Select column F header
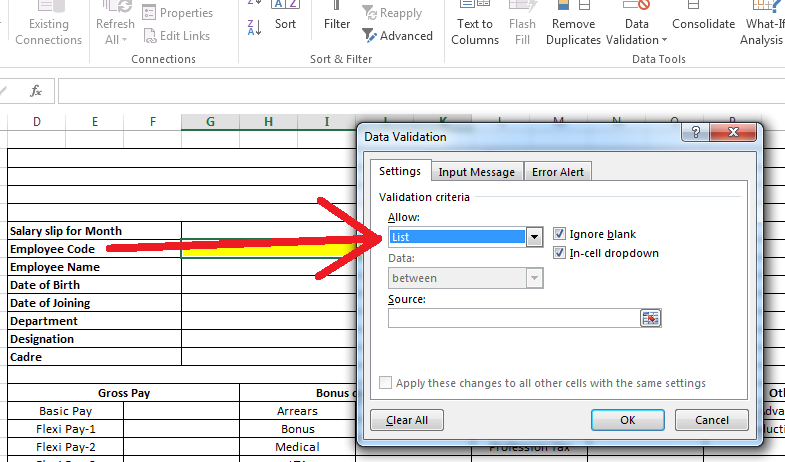The height and width of the screenshot is (462, 785). [x=153, y=122]
